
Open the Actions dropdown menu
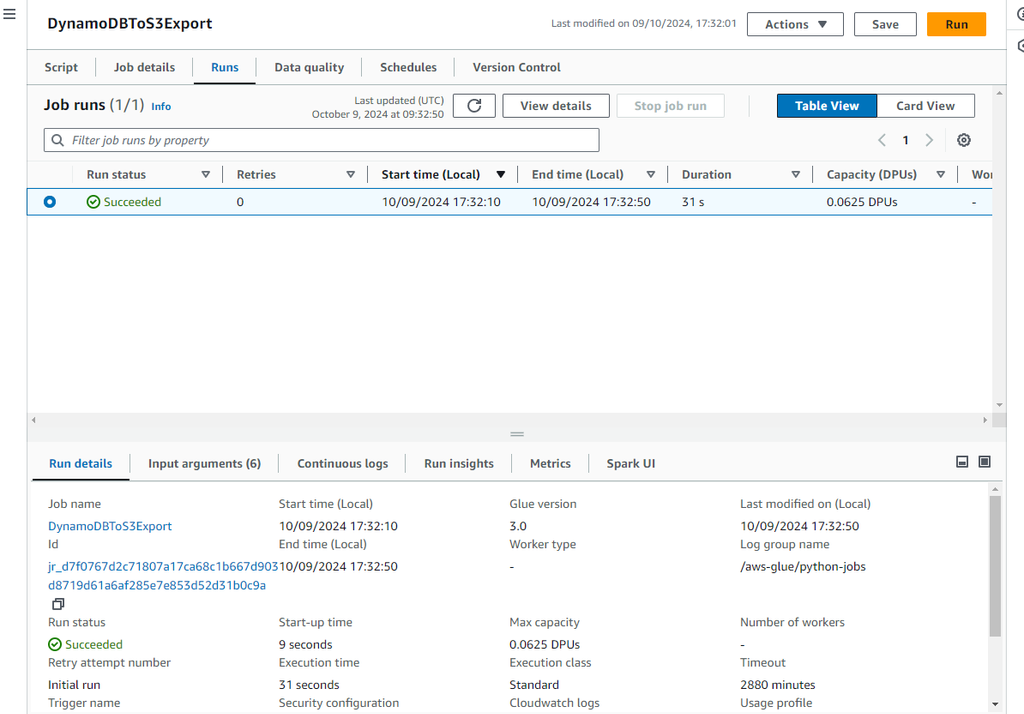(x=795, y=24)
